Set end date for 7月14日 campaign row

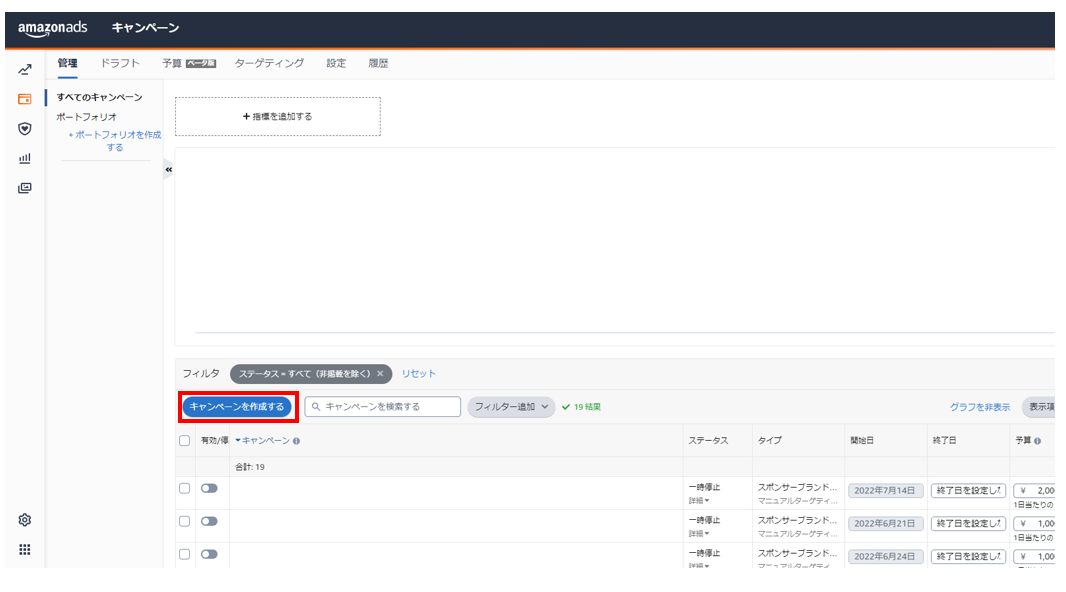(968, 490)
